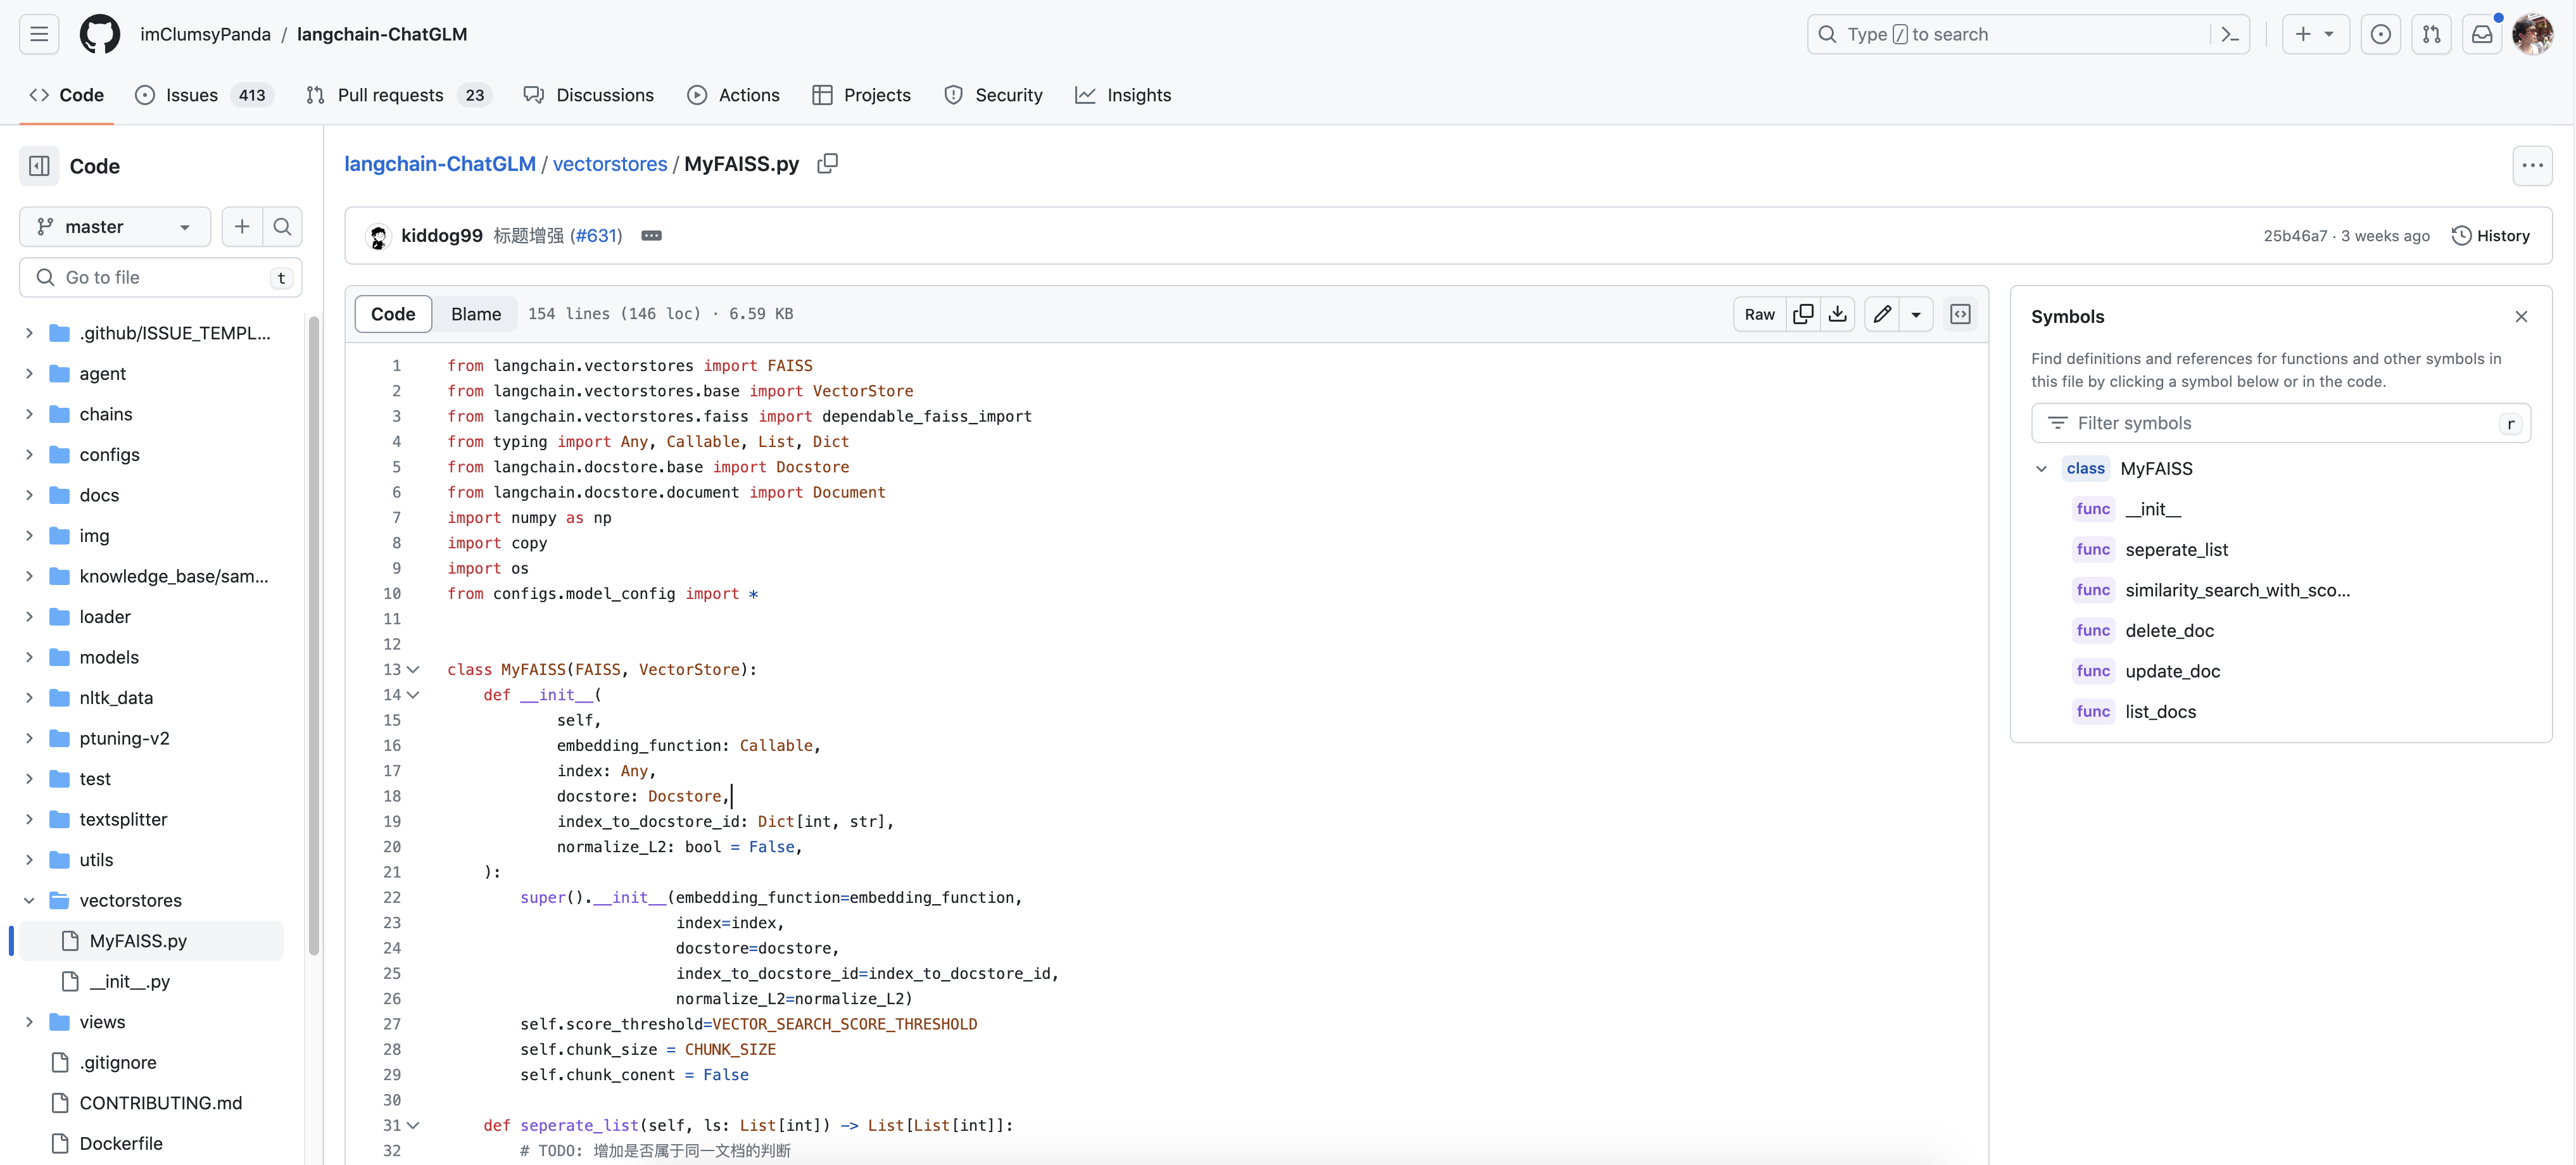
Task: Collapse the vectorstores folder
Action: coord(29,901)
